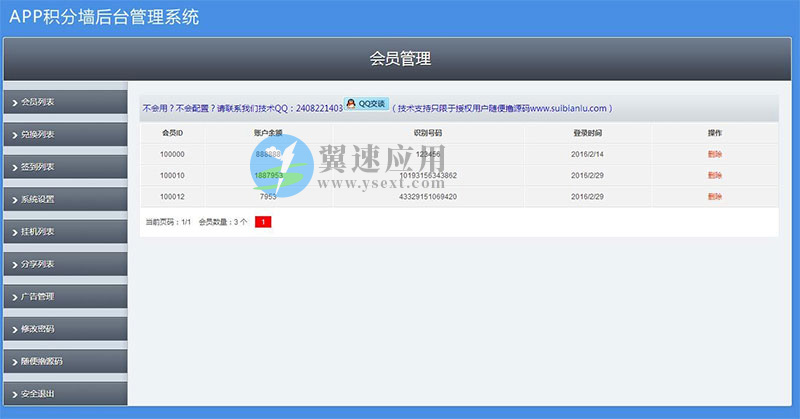Click the QQ交谈 chat icon
Screen dimensions: 800x419
tap(366, 104)
